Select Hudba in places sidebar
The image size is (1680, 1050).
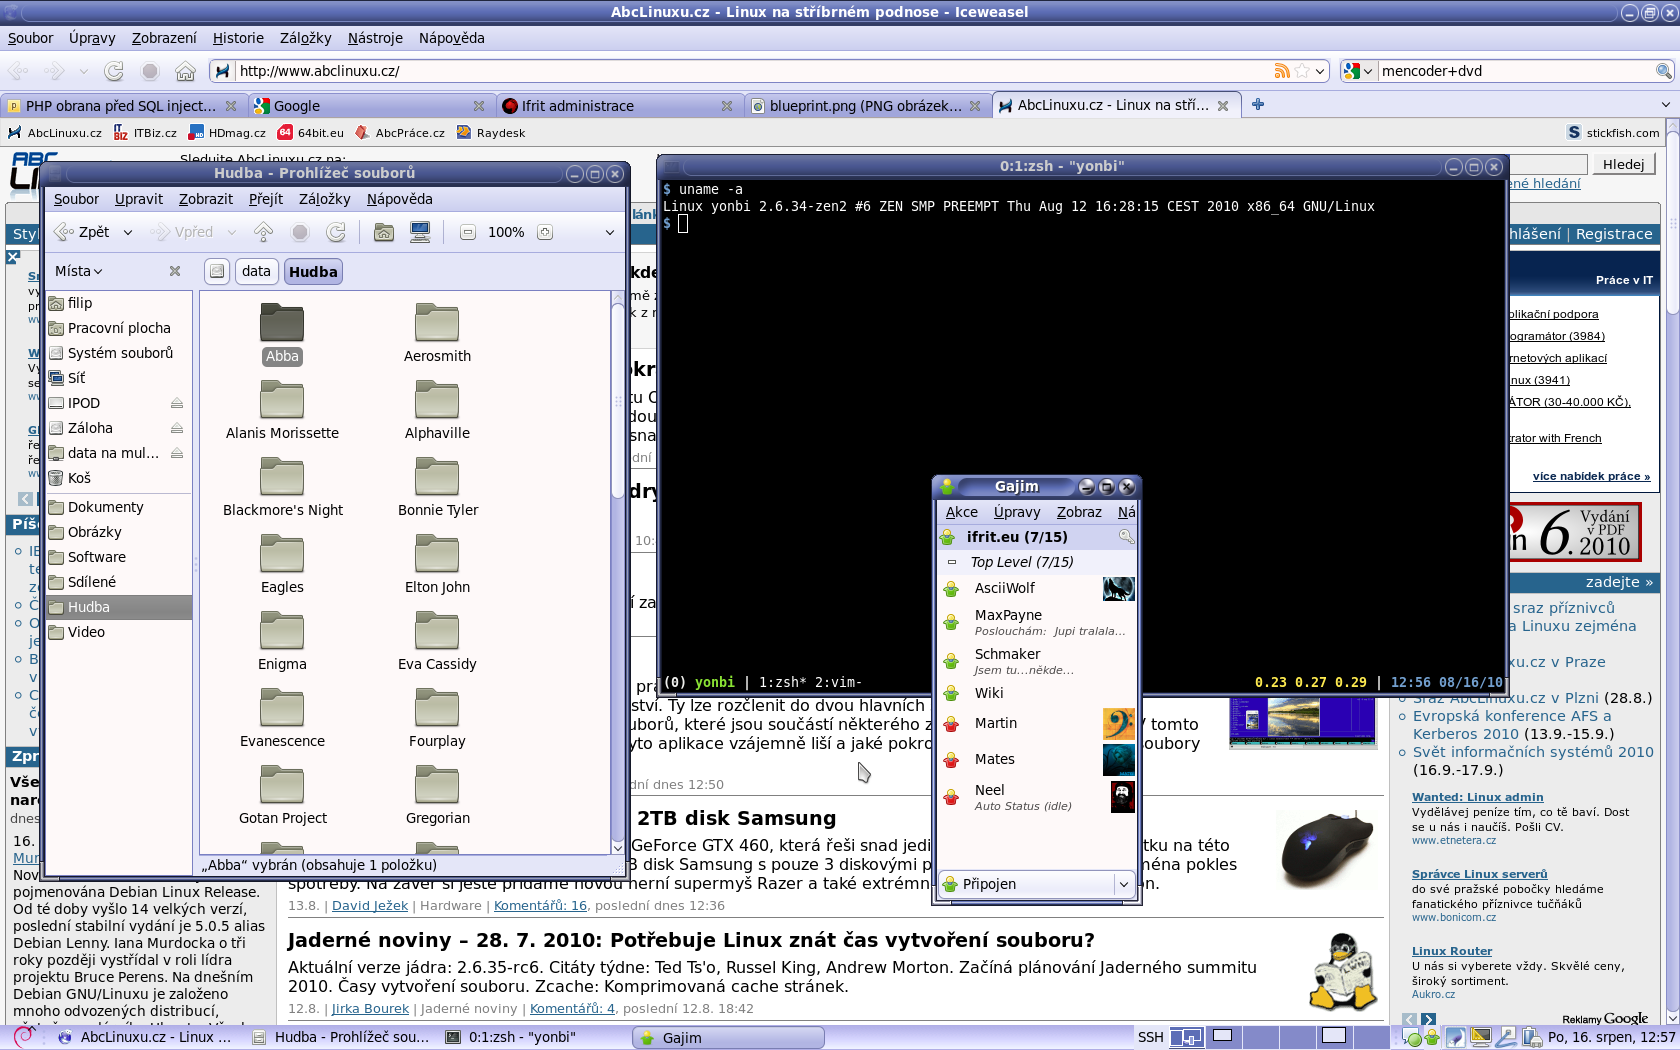point(119,607)
